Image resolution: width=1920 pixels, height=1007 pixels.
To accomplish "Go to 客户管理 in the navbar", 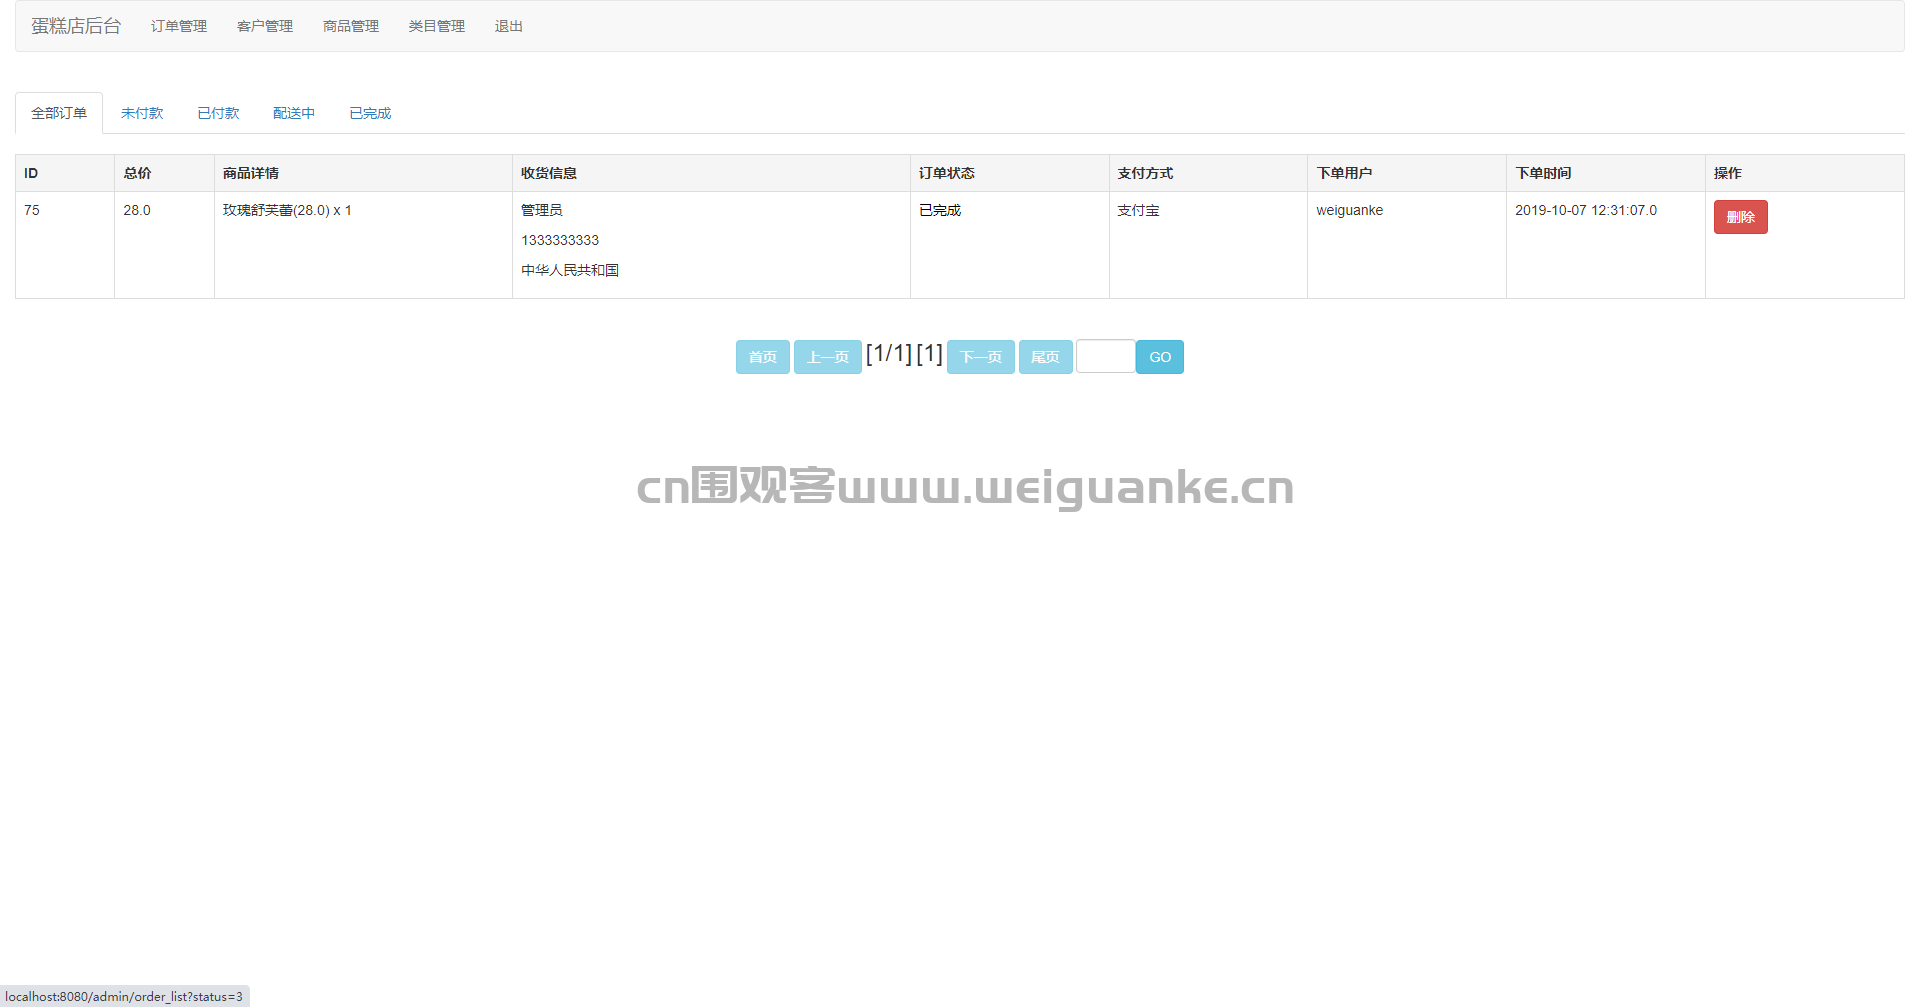I will tap(265, 26).
